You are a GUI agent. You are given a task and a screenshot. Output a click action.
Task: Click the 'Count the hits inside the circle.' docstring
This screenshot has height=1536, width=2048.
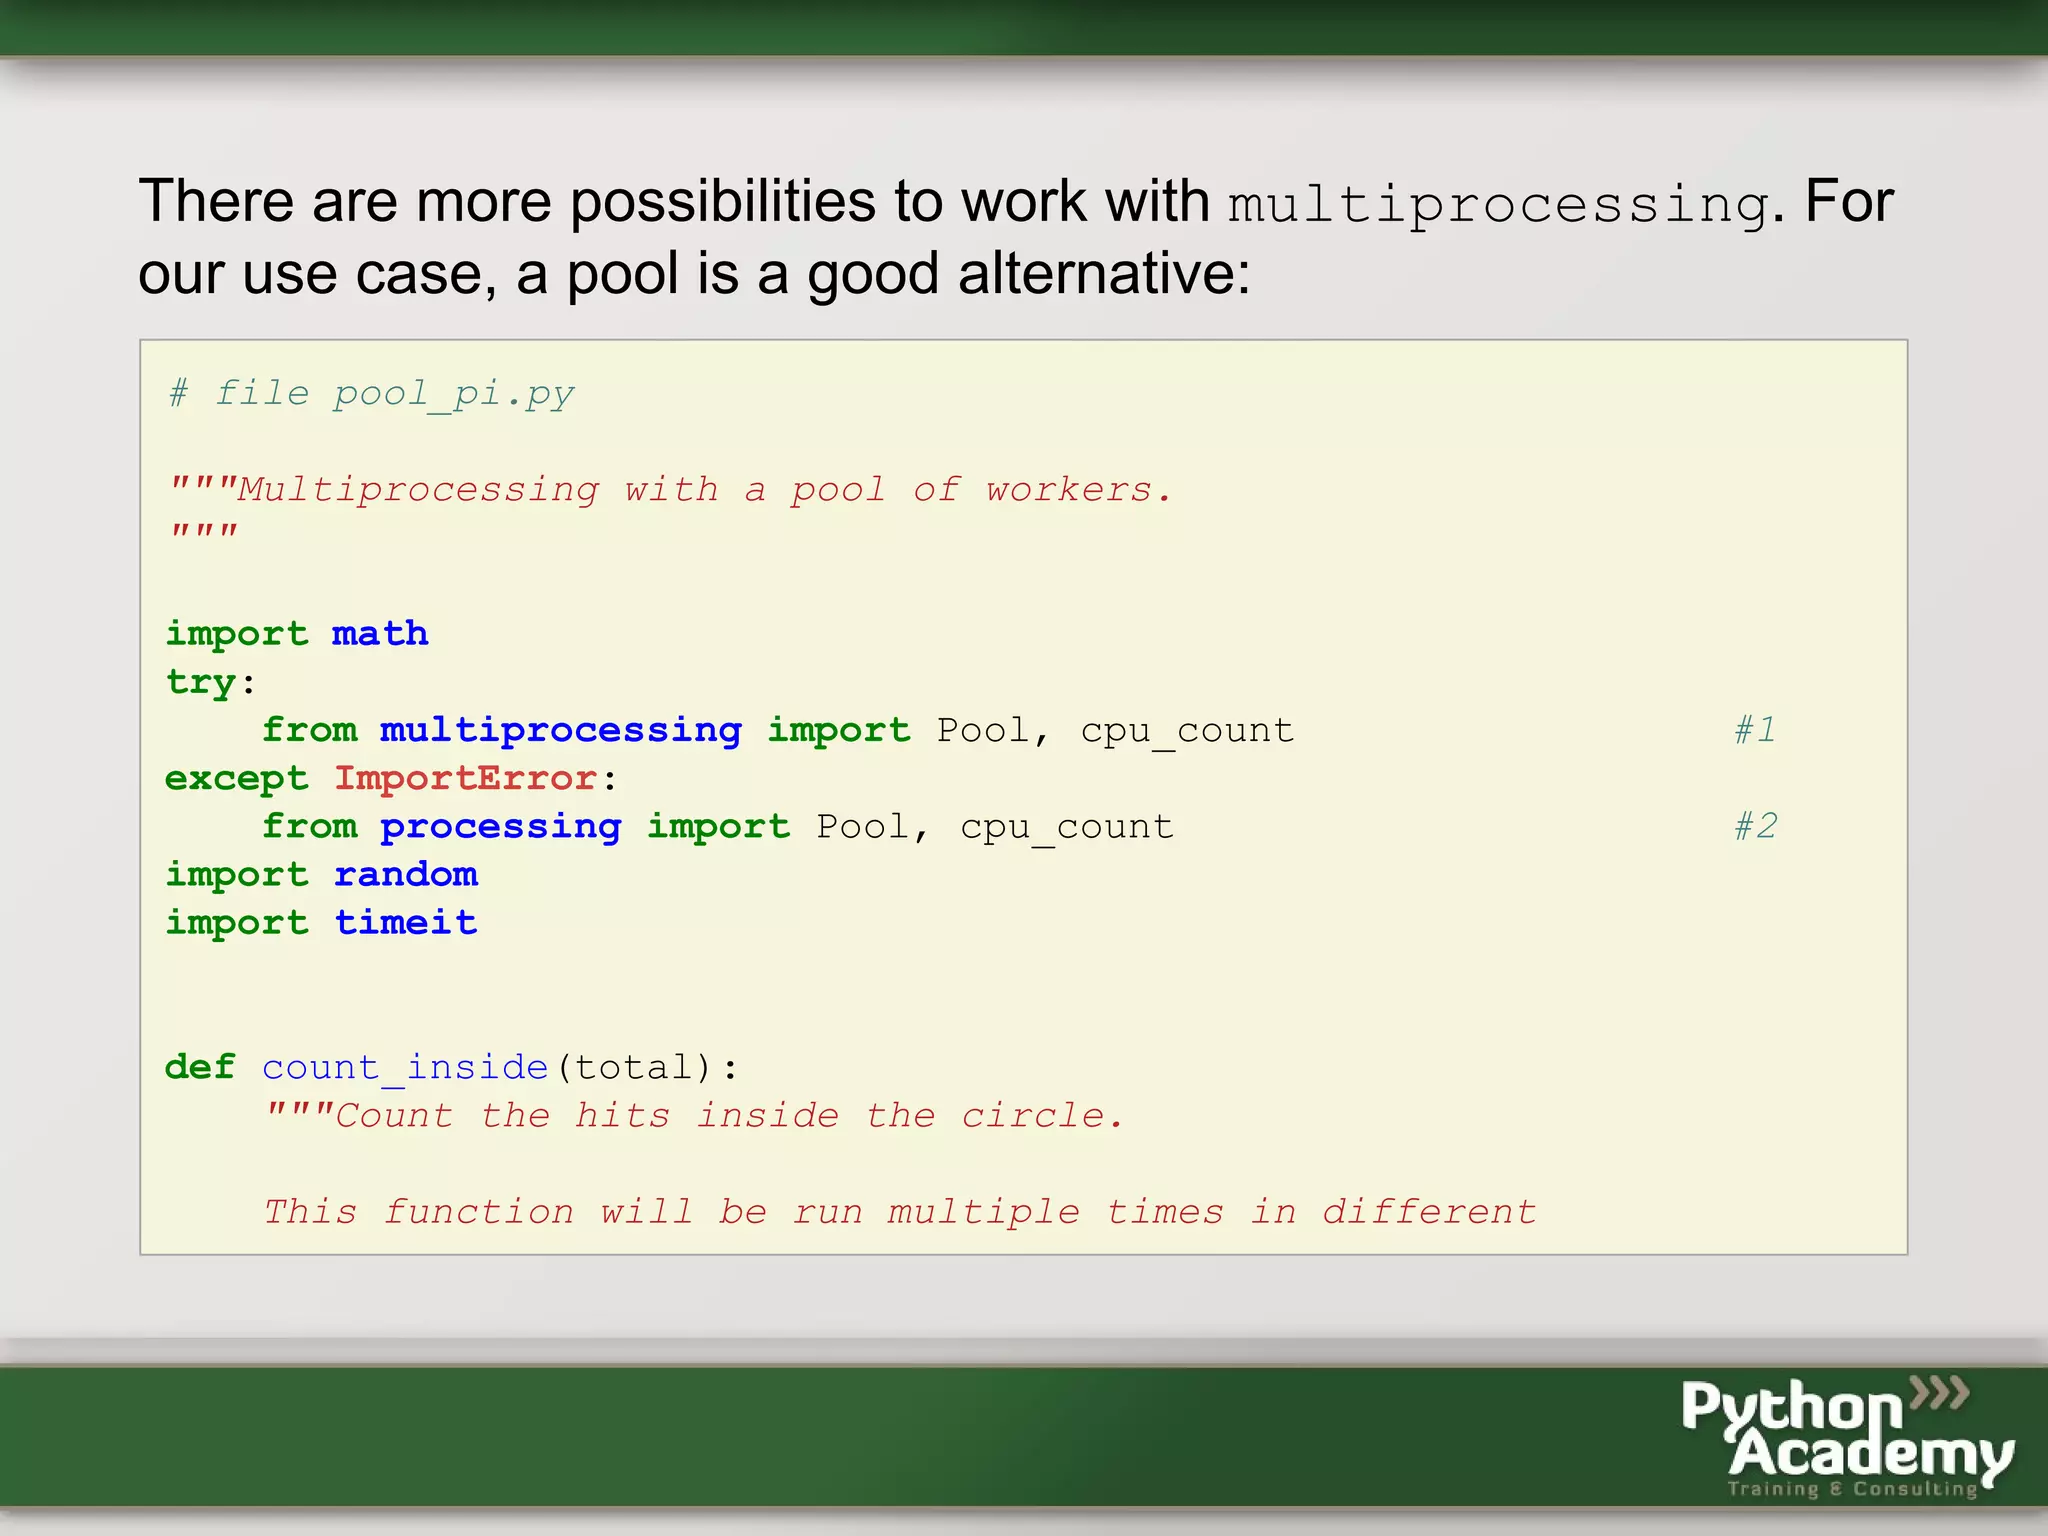click(x=694, y=1115)
